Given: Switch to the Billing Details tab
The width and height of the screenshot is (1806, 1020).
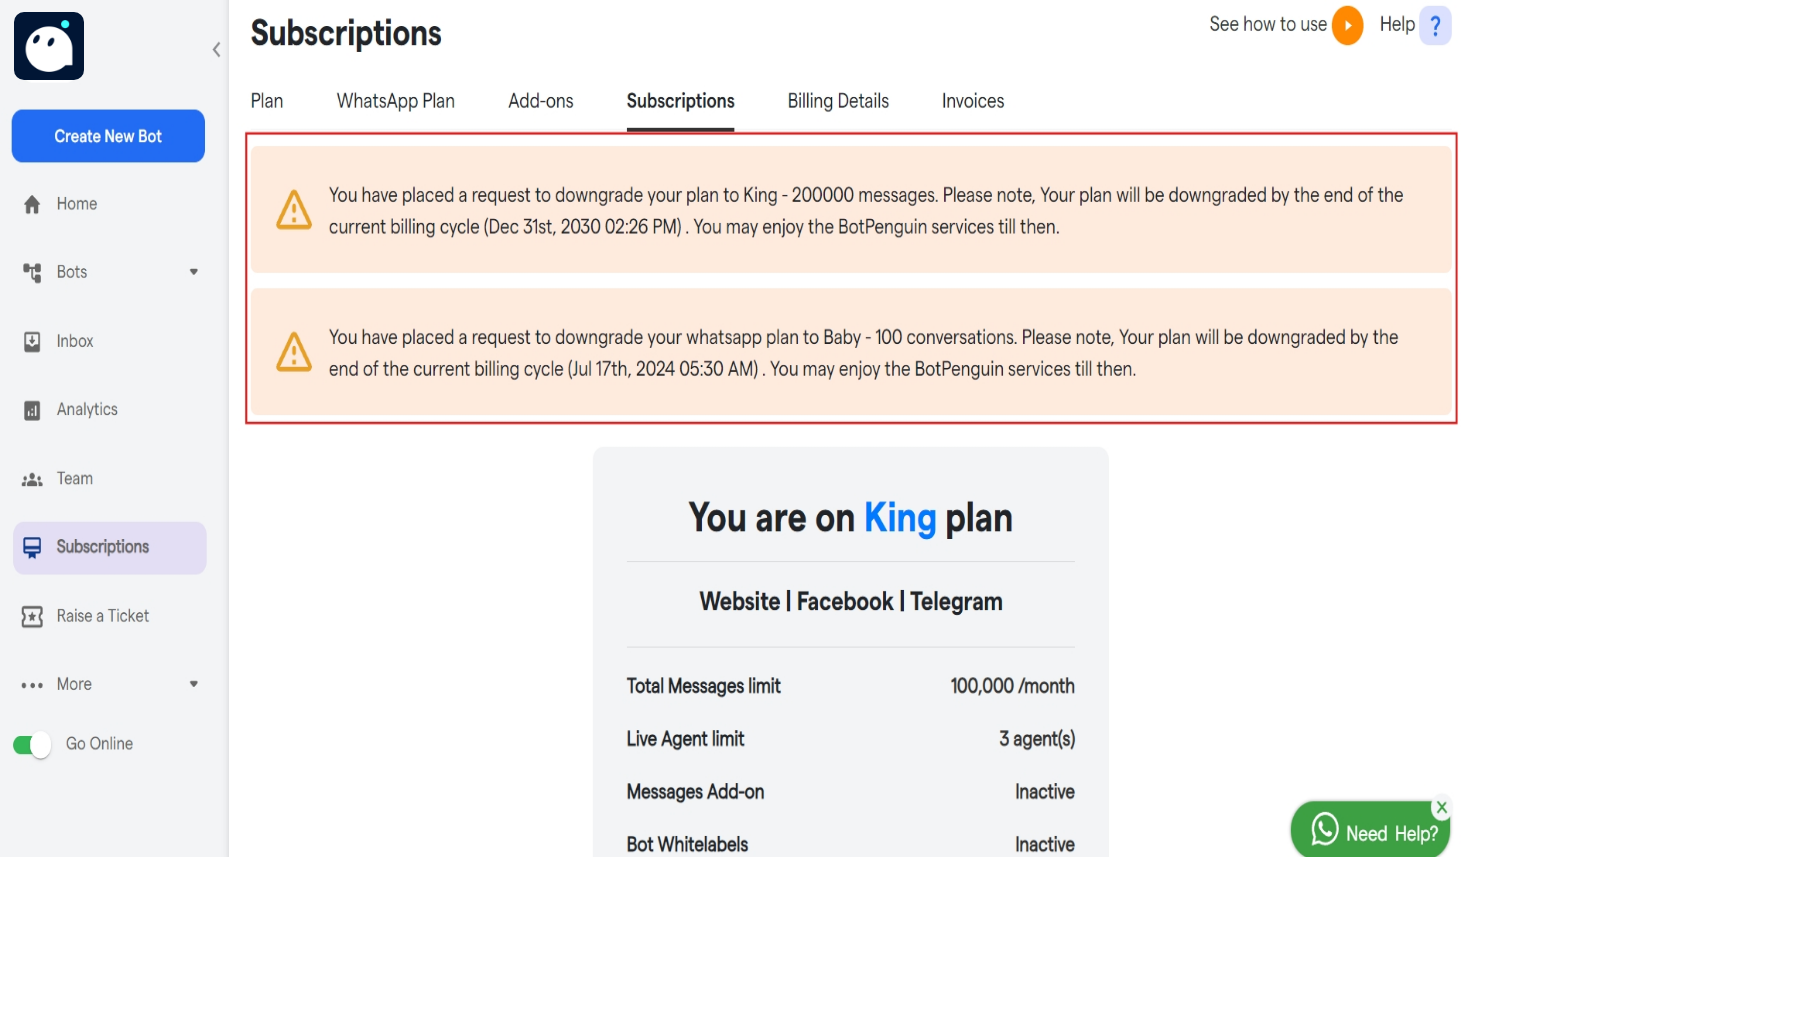Looking at the screenshot, I should [x=837, y=100].
